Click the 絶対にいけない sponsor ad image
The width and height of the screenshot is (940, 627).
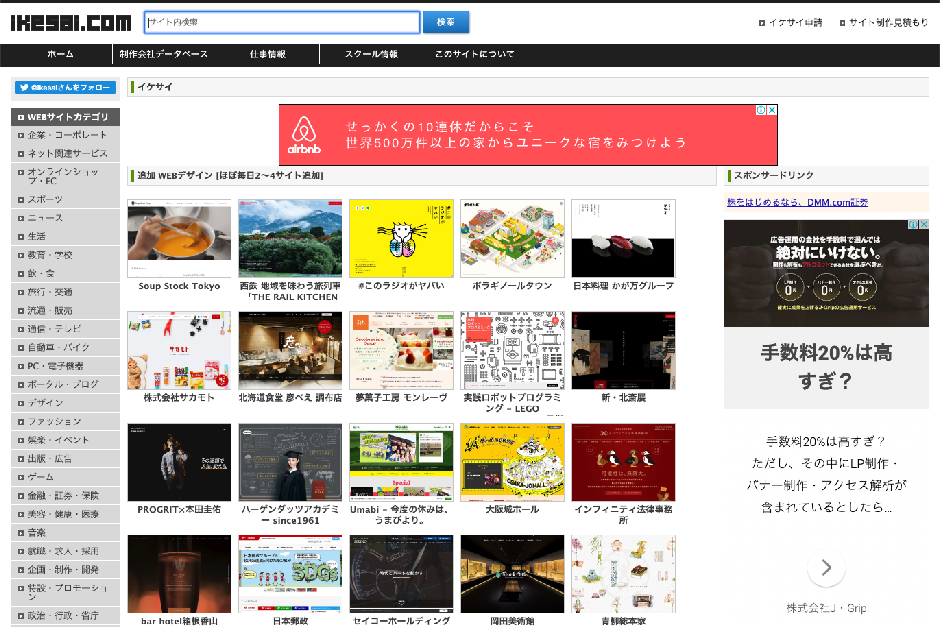(826, 273)
